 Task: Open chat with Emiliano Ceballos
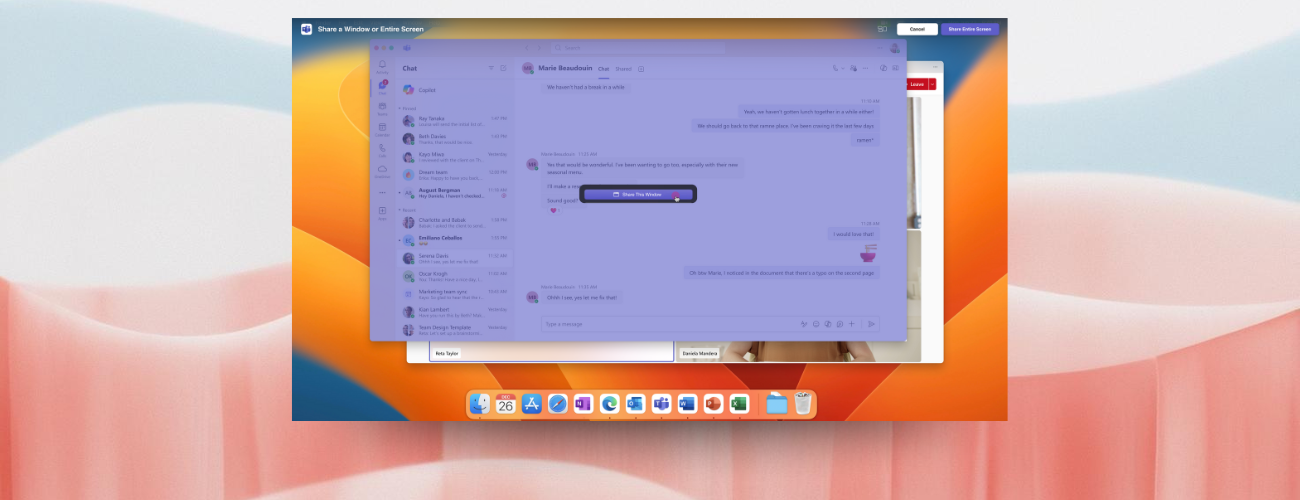[456, 240]
